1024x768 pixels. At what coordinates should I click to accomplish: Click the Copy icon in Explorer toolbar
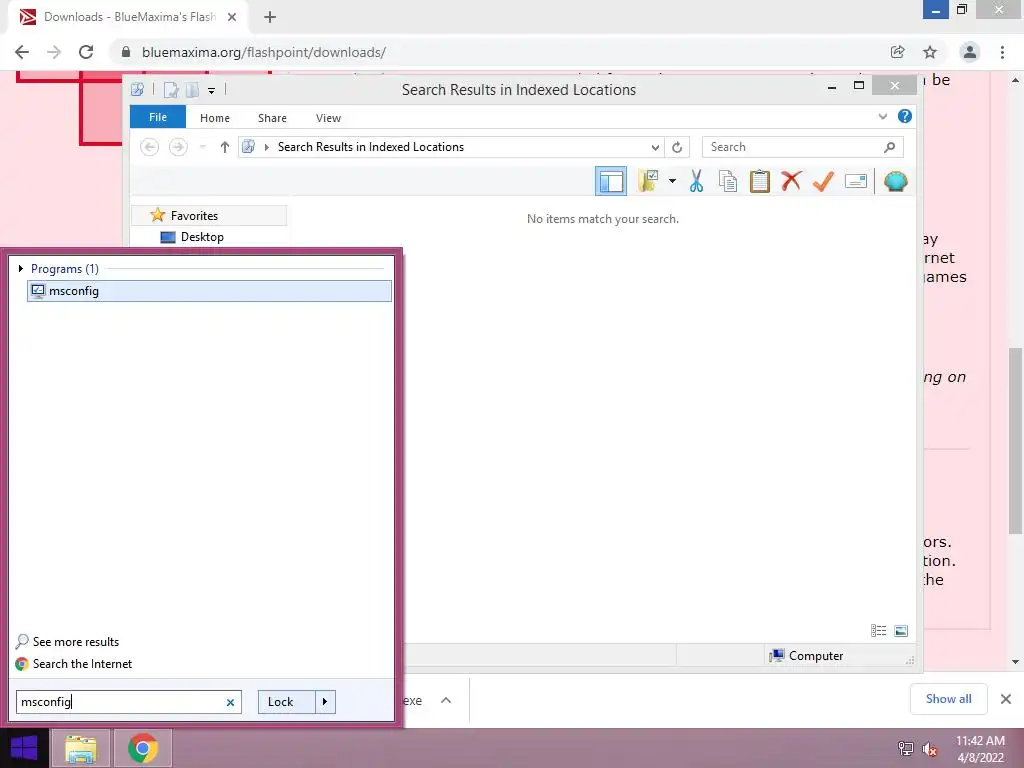pos(728,181)
